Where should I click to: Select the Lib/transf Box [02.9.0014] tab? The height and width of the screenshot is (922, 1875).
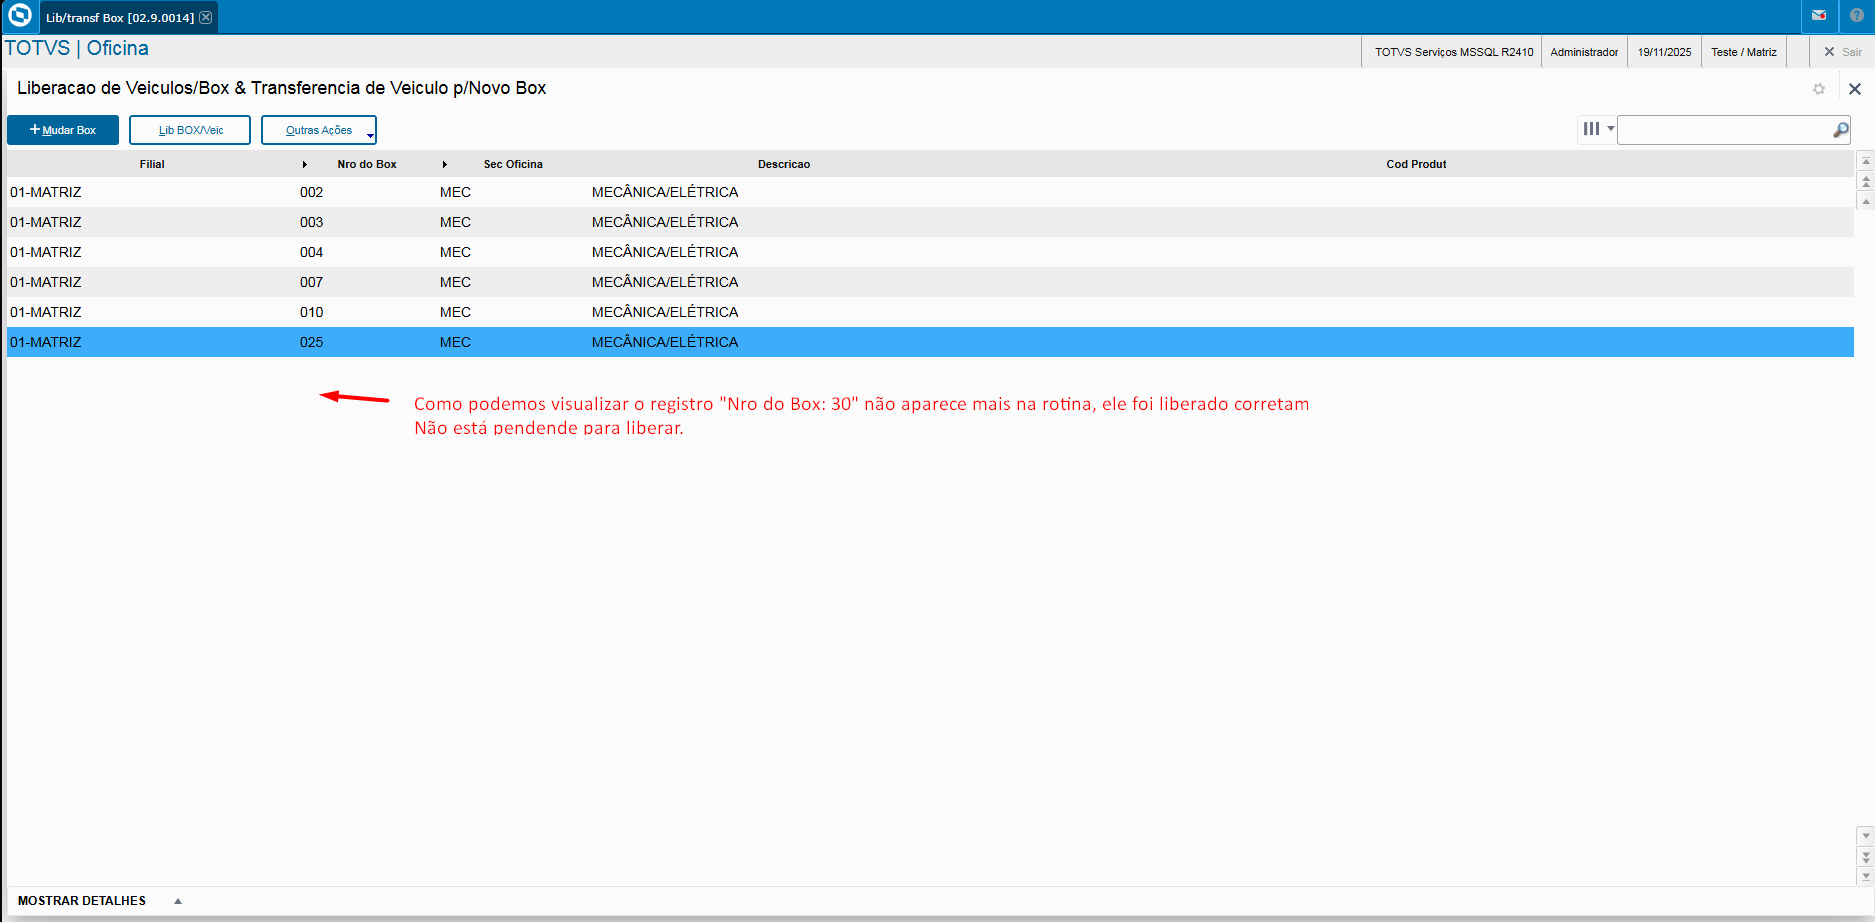pyautogui.click(x=120, y=18)
